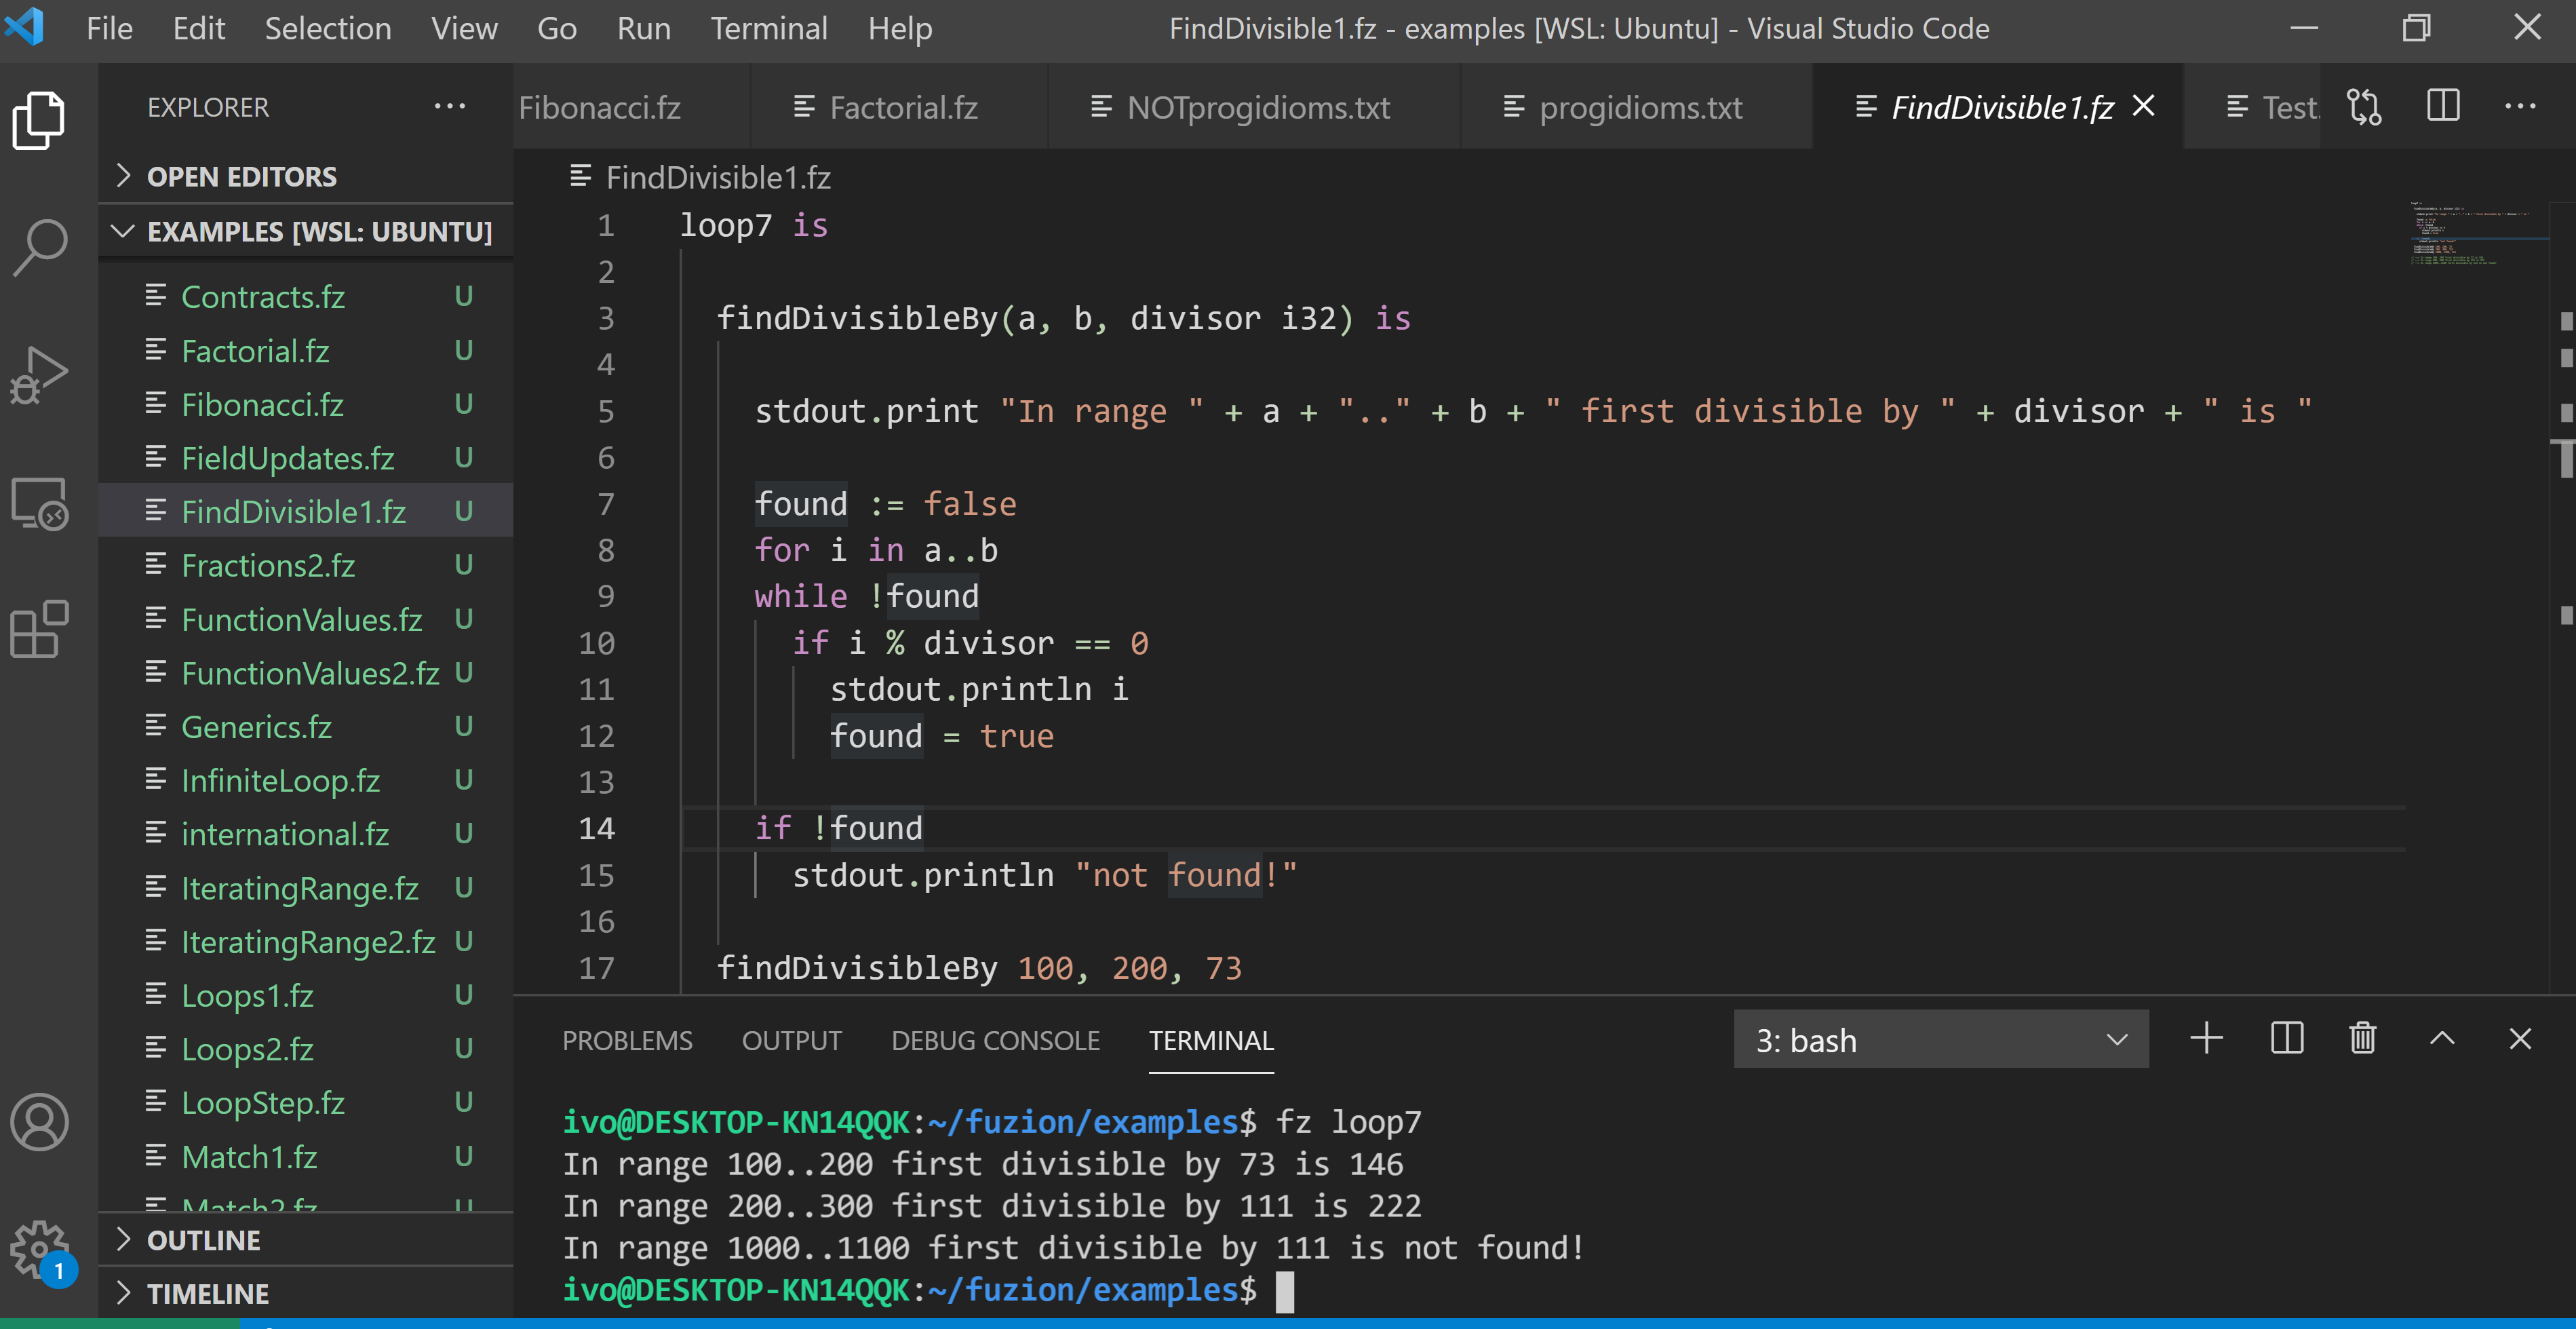Kill terminal with the trash icon
The width and height of the screenshot is (2576, 1329).
2363,1039
